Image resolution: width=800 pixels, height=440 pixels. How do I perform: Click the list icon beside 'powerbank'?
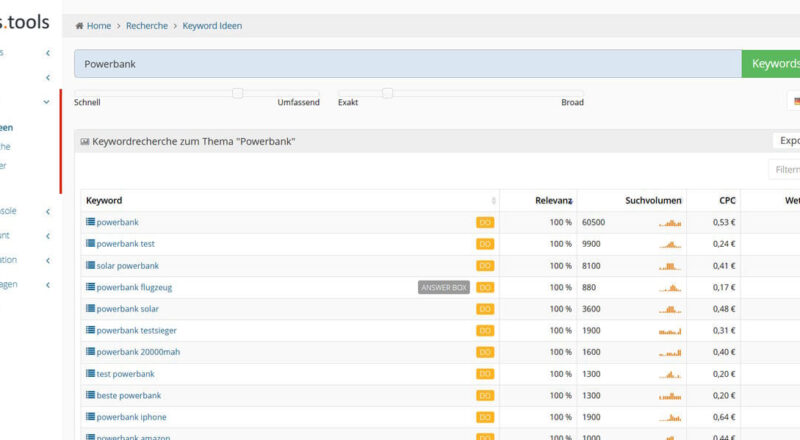(90, 222)
